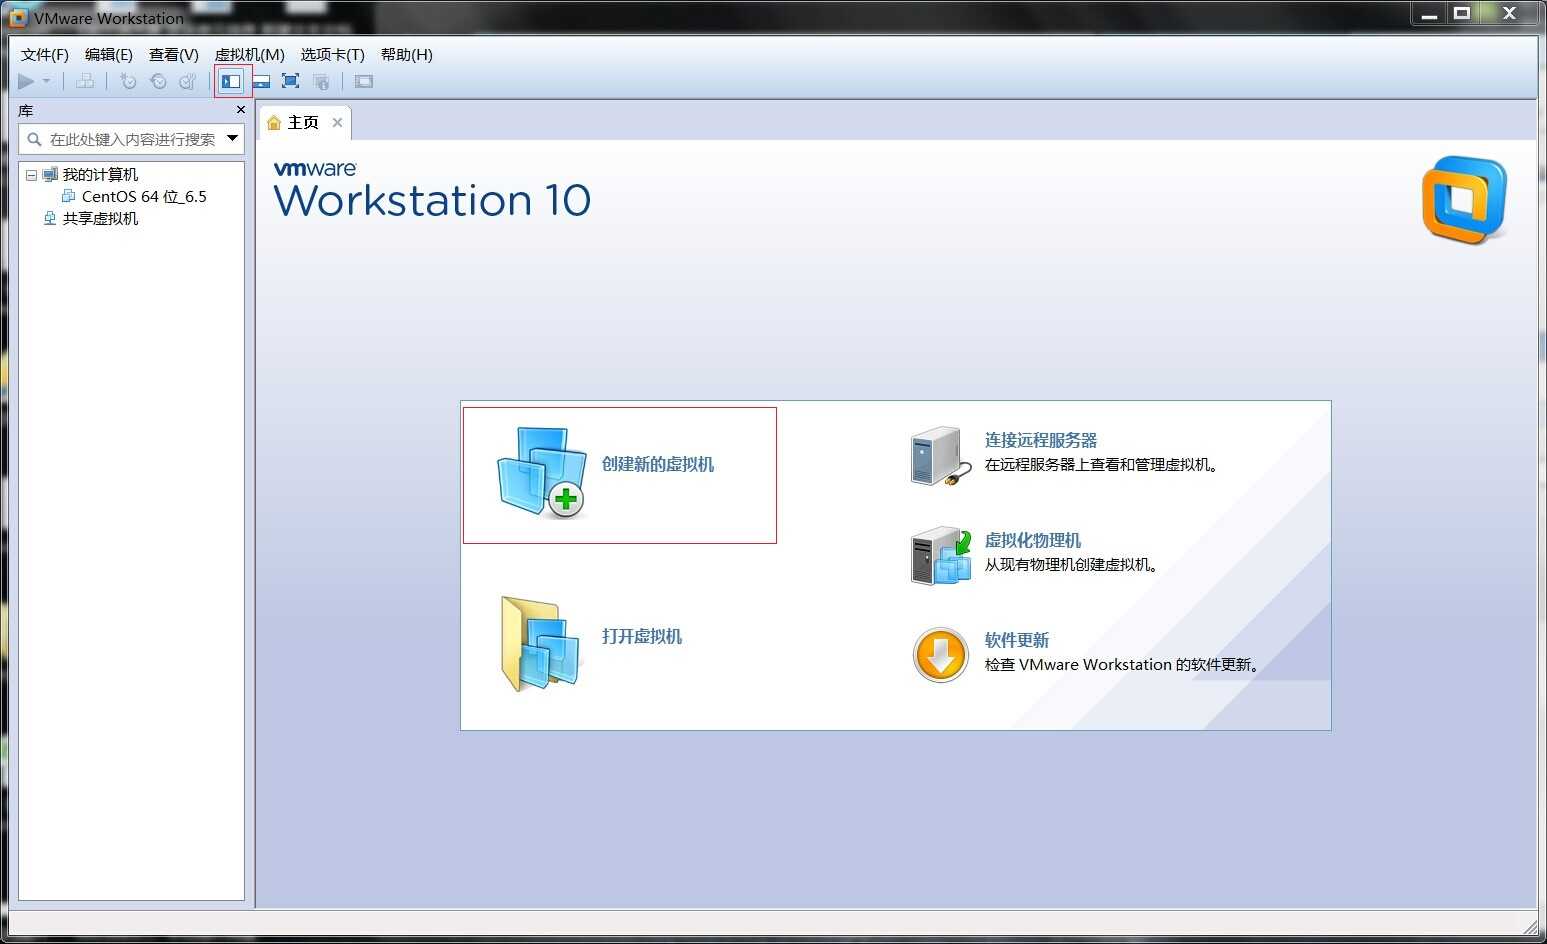
Task: Click the 虚拟化物理机 icon
Action: [941, 555]
